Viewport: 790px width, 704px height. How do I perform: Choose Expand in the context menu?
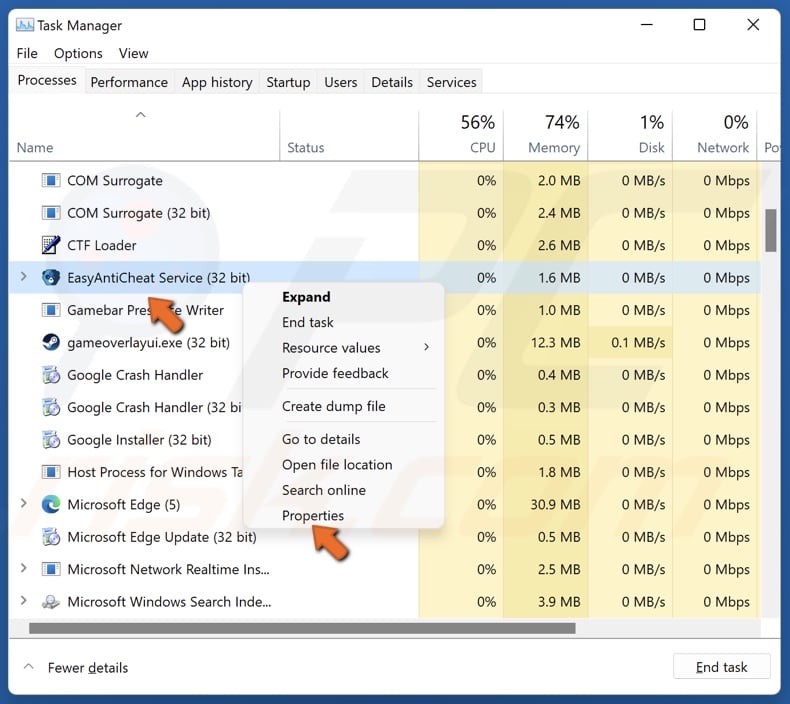tap(344, 297)
